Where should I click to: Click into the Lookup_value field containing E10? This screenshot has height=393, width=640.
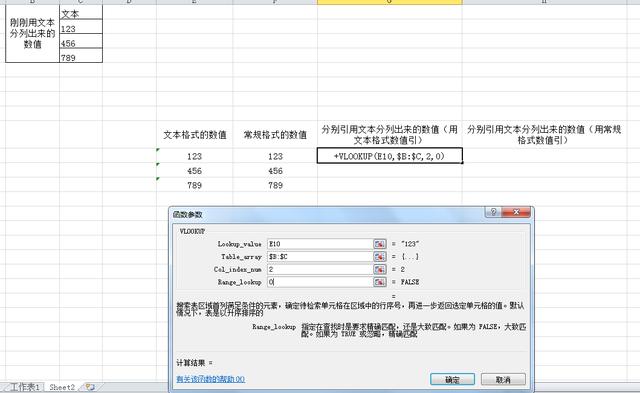pyautogui.click(x=320, y=244)
